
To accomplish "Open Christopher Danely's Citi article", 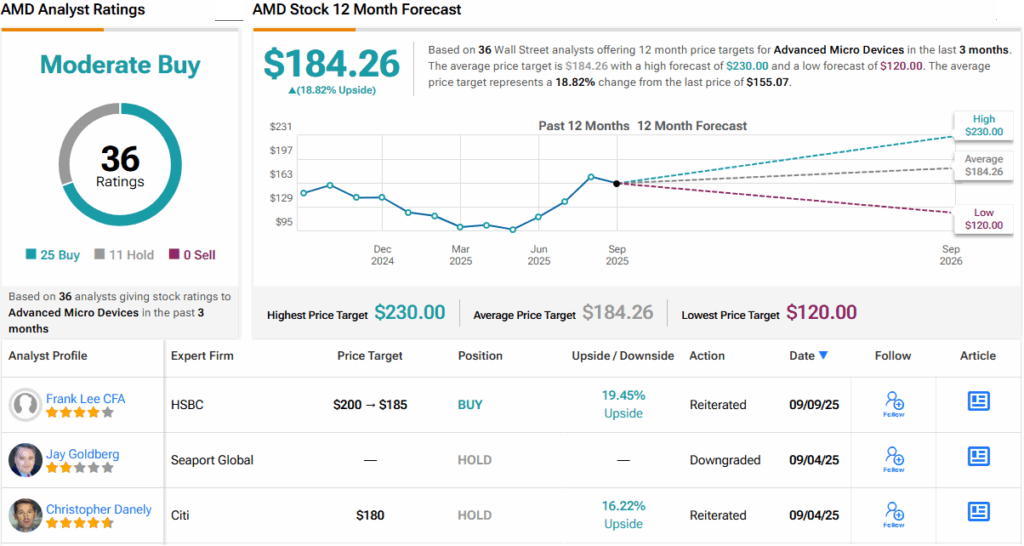I will [x=978, y=512].
